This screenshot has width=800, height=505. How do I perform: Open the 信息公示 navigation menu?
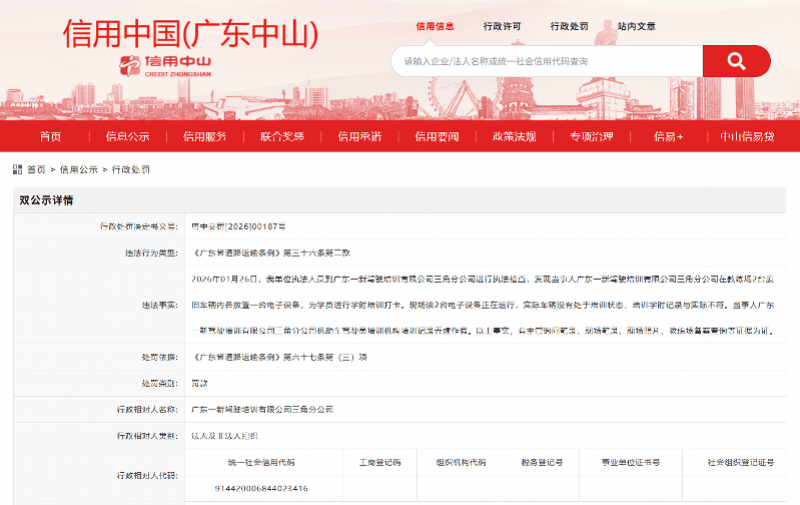[x=128, y=136]
